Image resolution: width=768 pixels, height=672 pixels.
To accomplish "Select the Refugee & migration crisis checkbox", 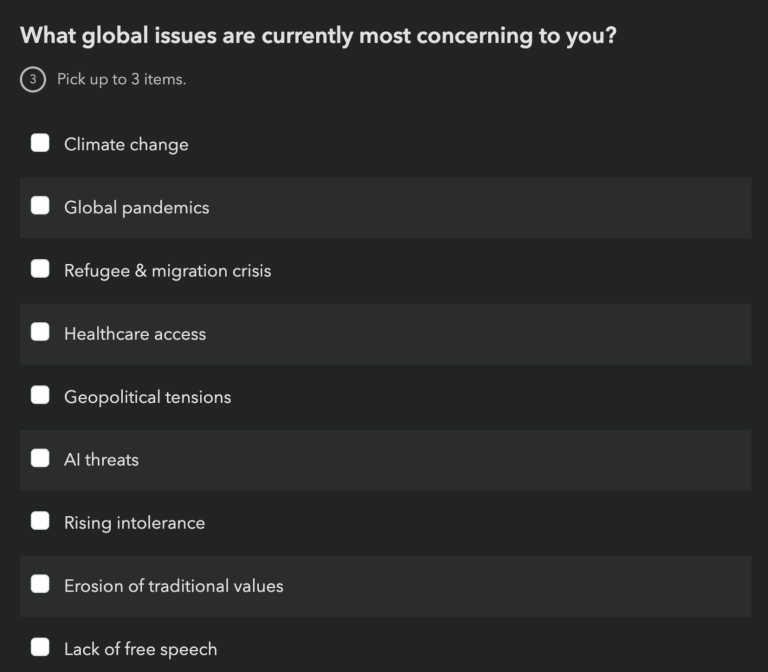I will [x=40, y=269].
